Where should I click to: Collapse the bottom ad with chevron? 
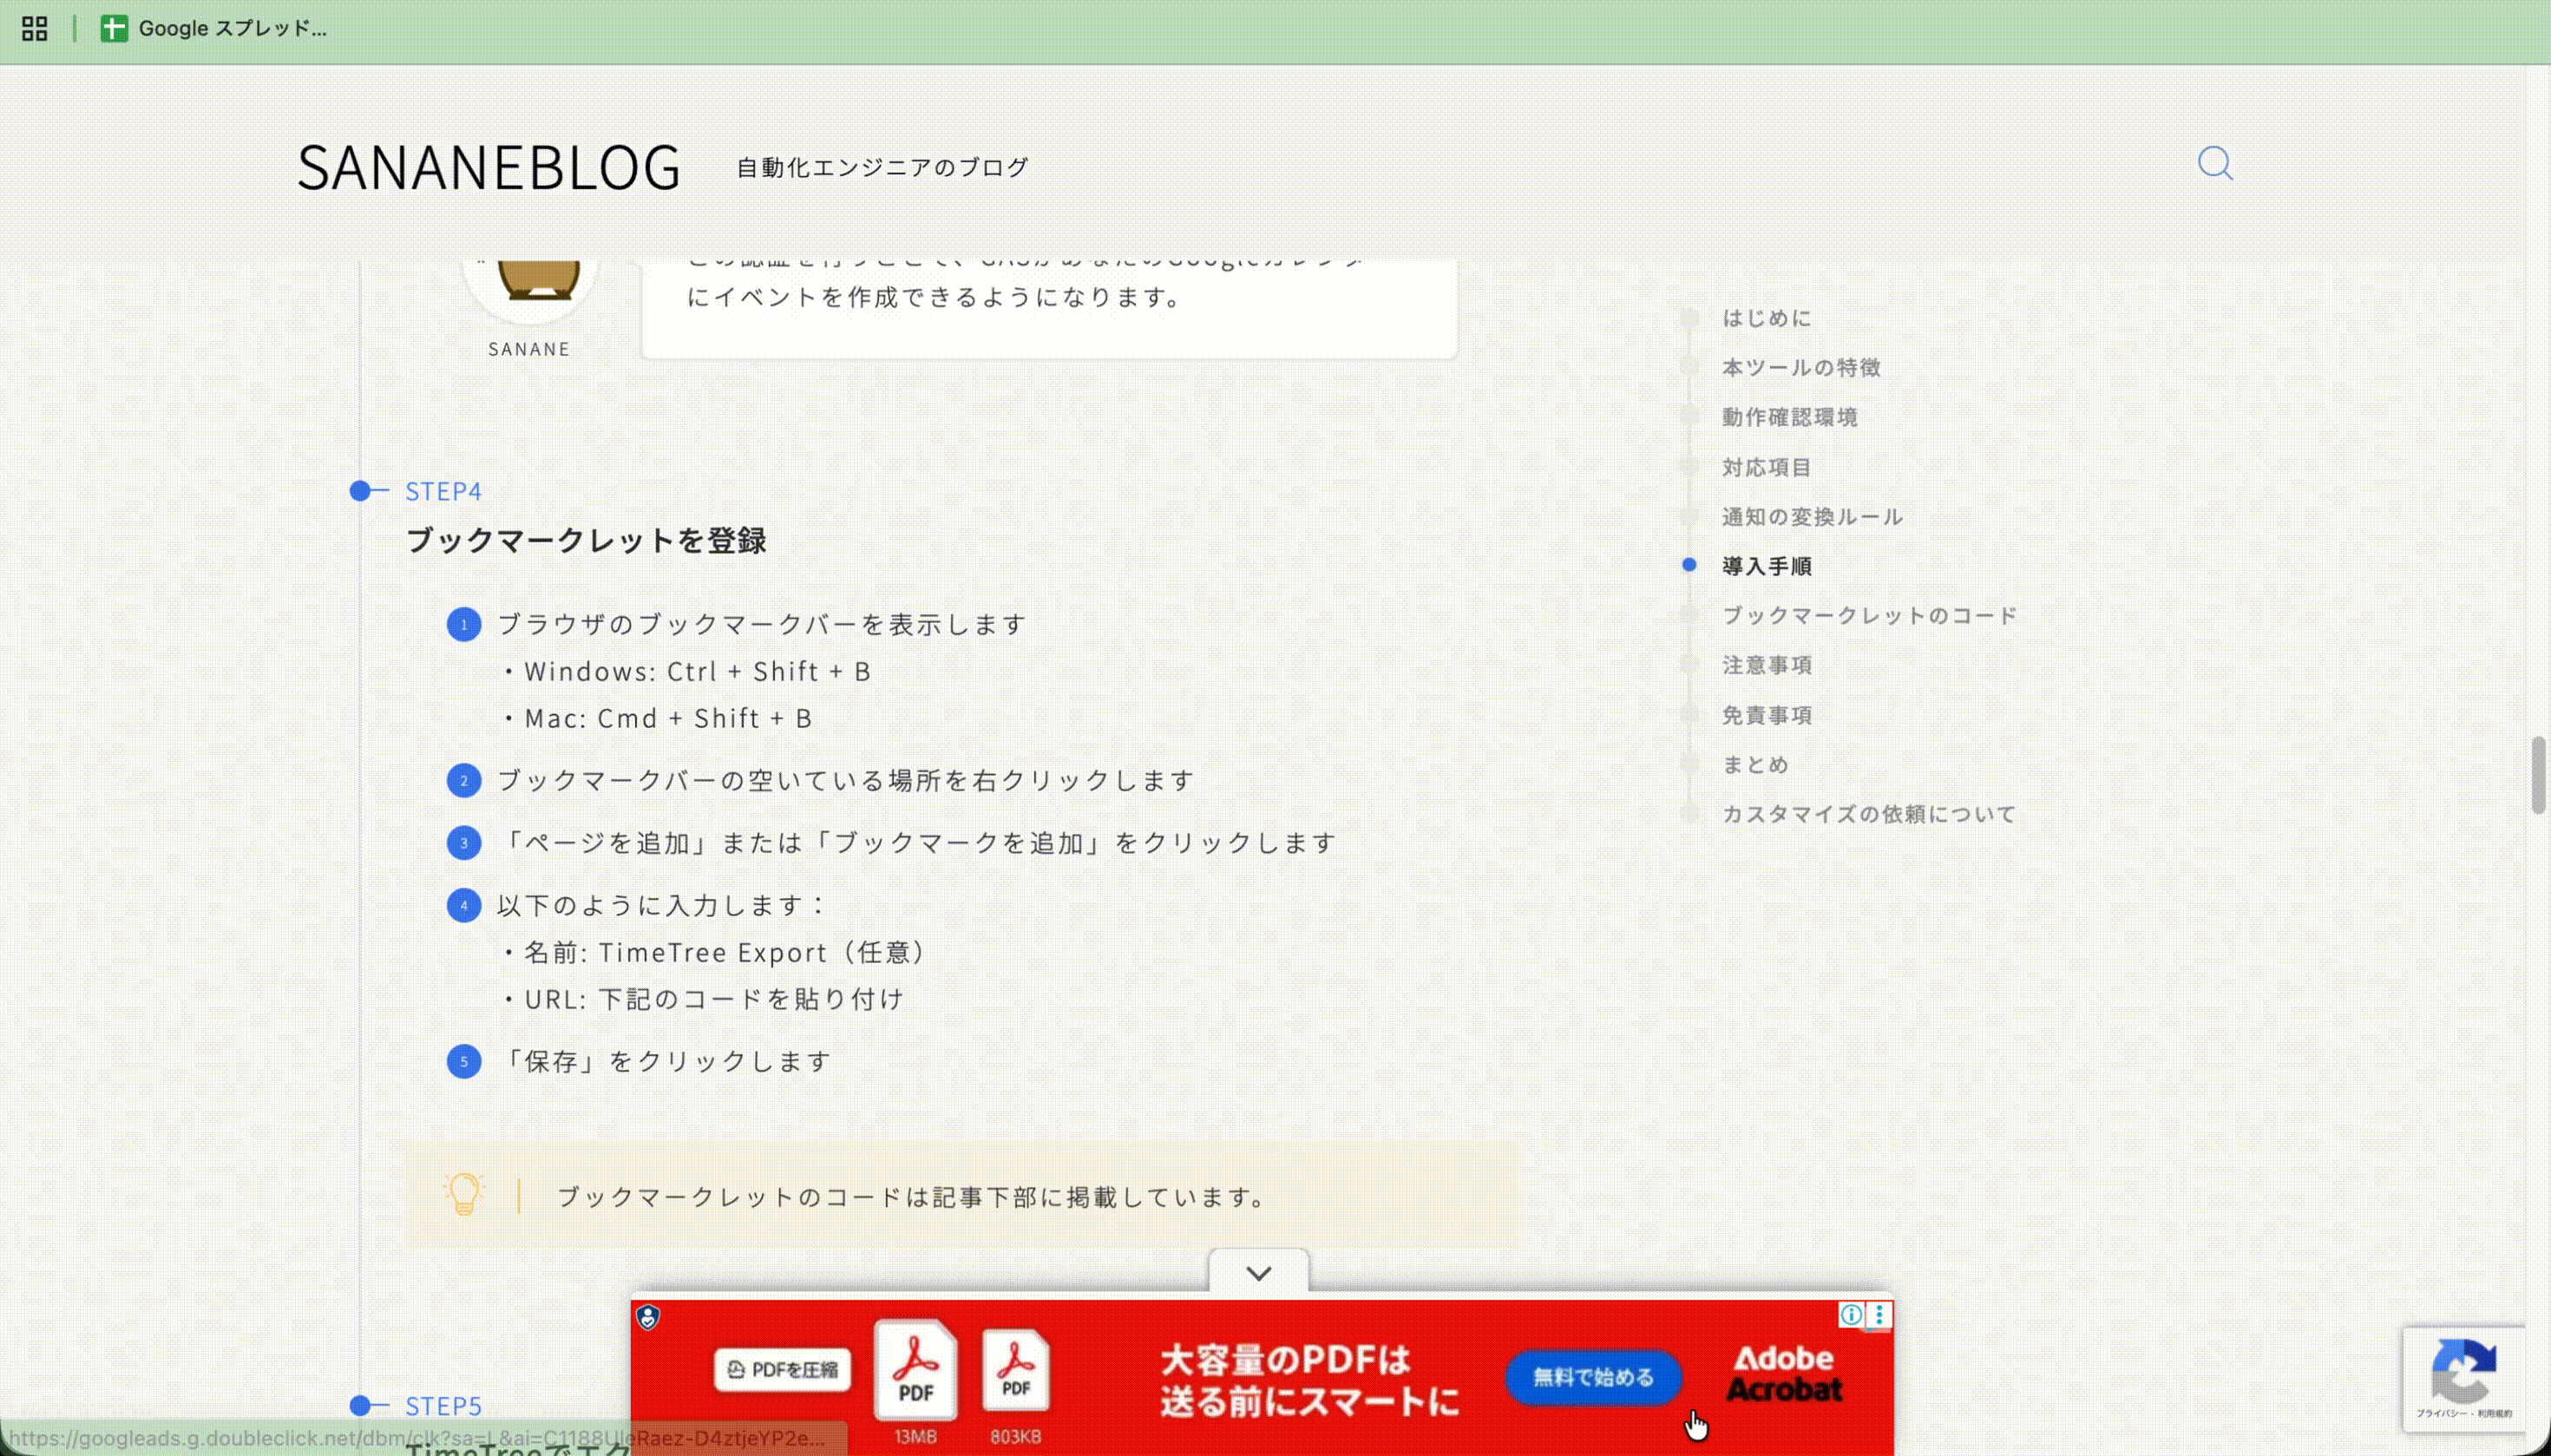(1258, 1272)
